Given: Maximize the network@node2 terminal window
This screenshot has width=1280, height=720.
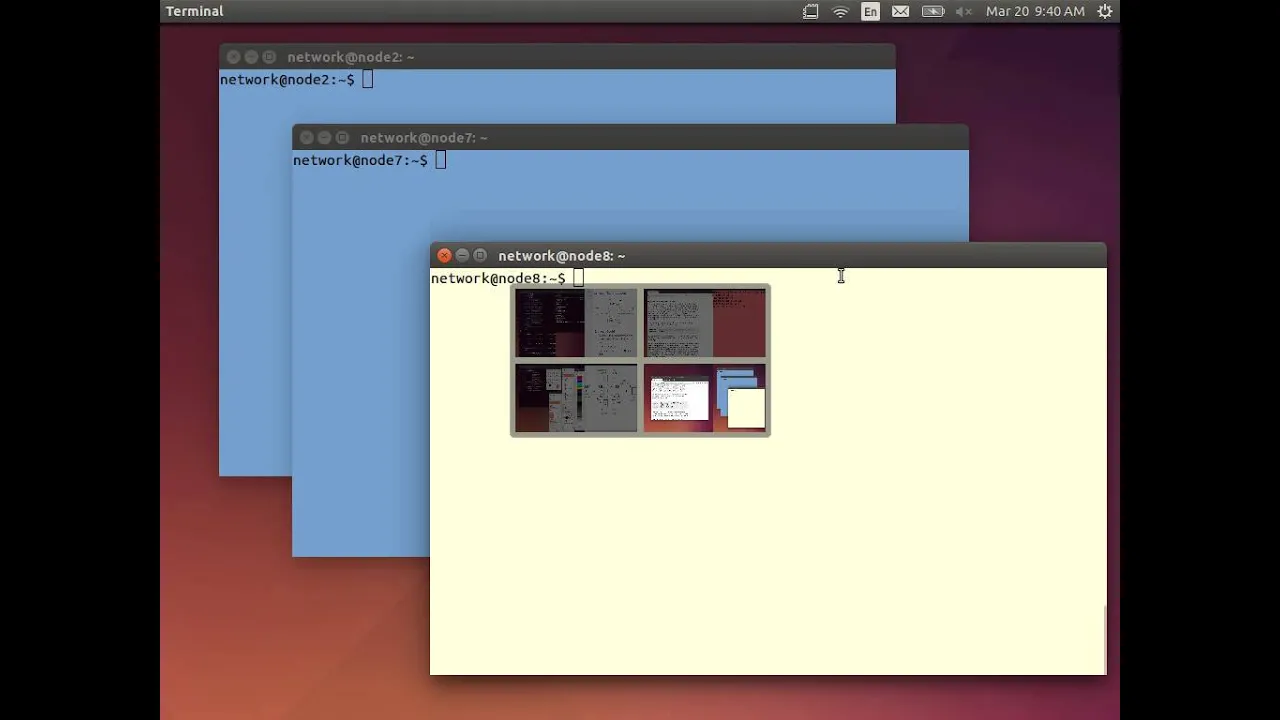Looking at the screenshot, I should coord(269,57).
